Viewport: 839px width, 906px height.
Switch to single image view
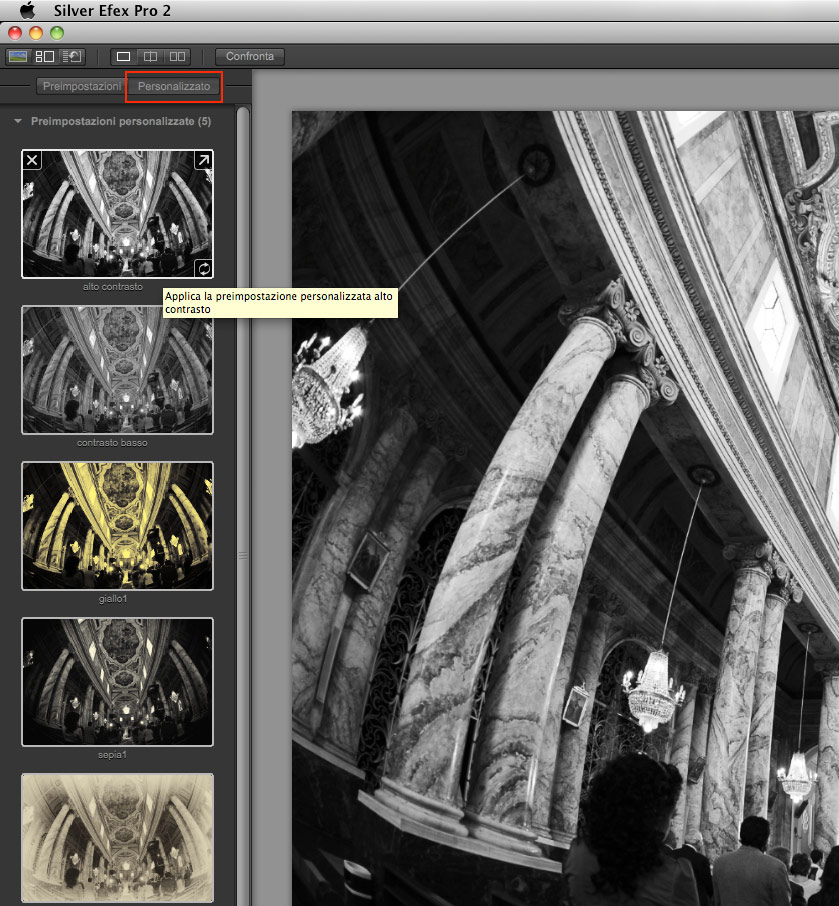point(123,57)
